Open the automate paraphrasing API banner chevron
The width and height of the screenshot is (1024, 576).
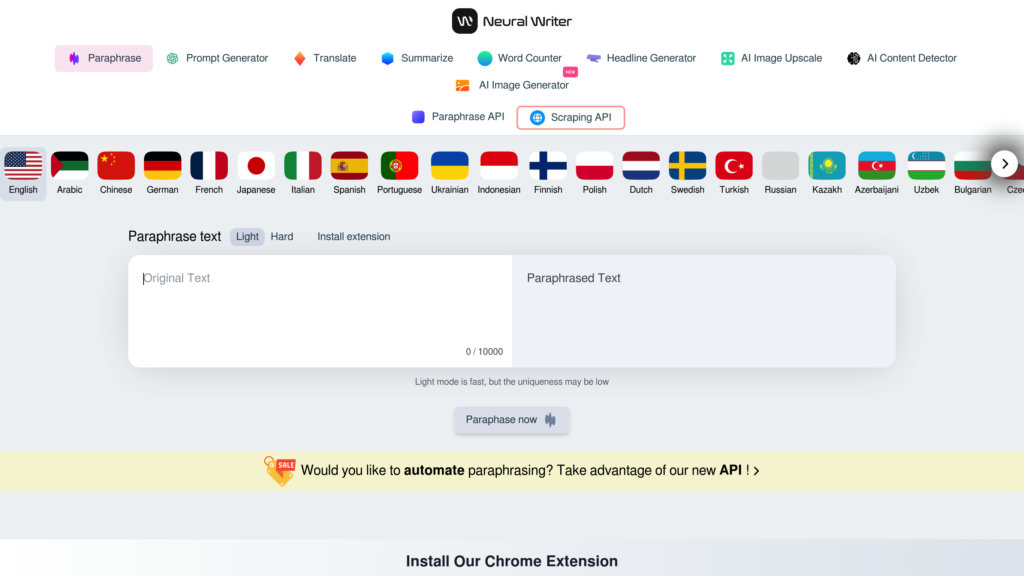click(x=756, y=471)
